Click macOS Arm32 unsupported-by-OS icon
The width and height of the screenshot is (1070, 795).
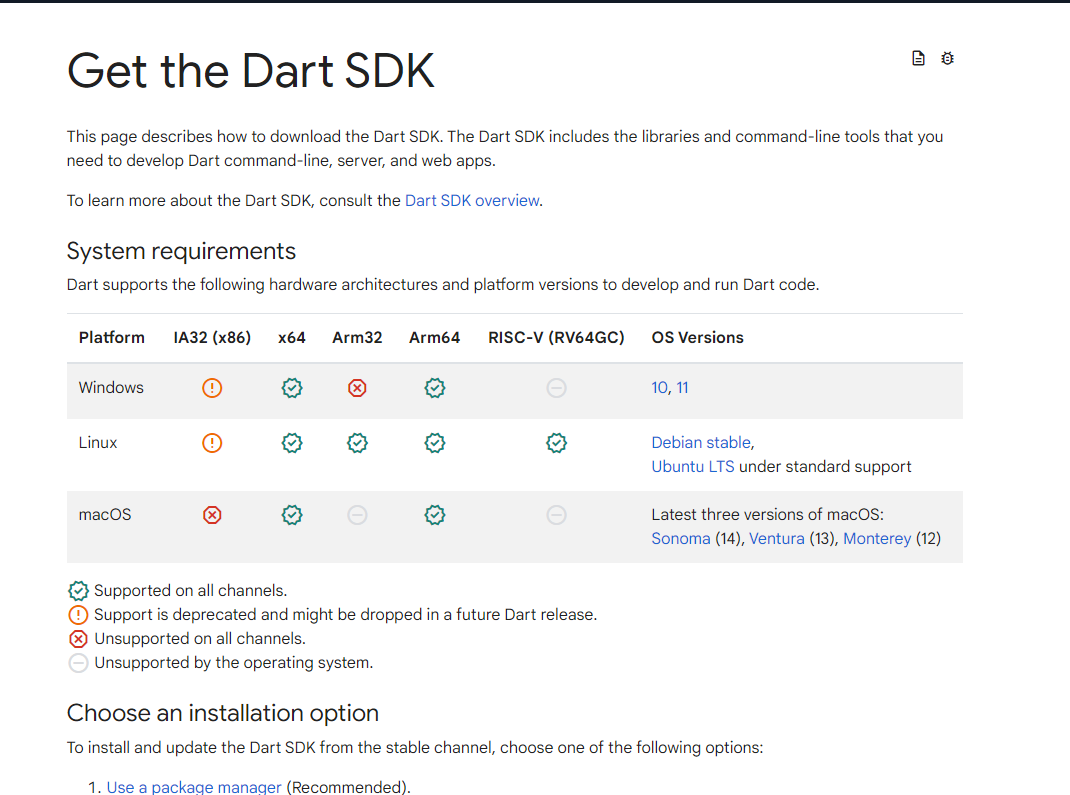pos(358,515)
